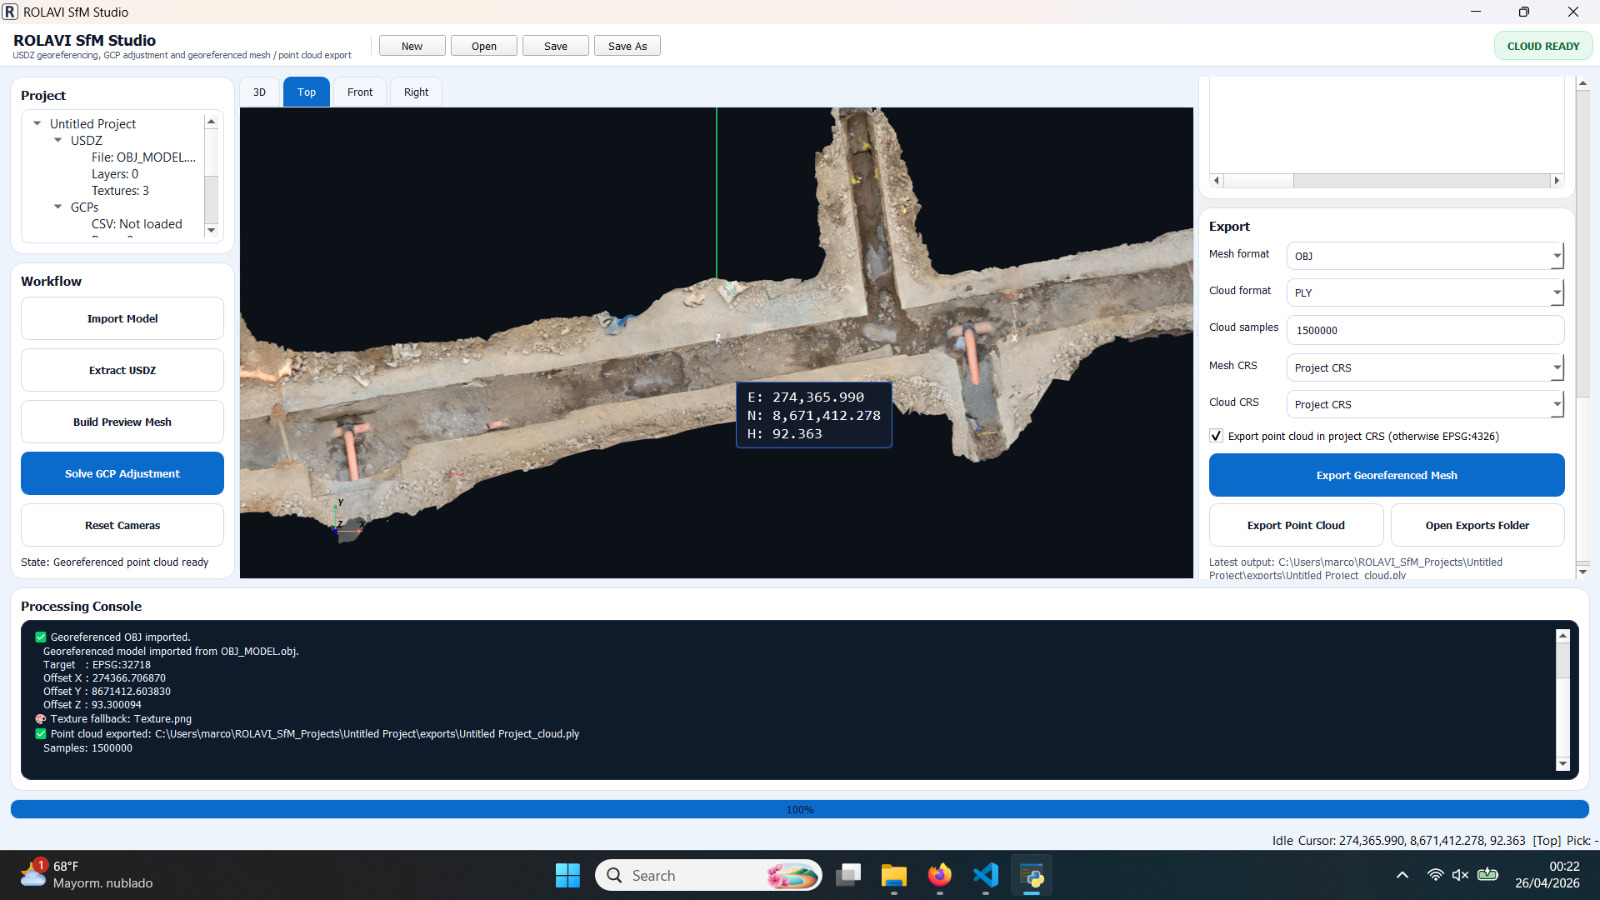
Task: Click the Open project button
Action: click(484, 46)
